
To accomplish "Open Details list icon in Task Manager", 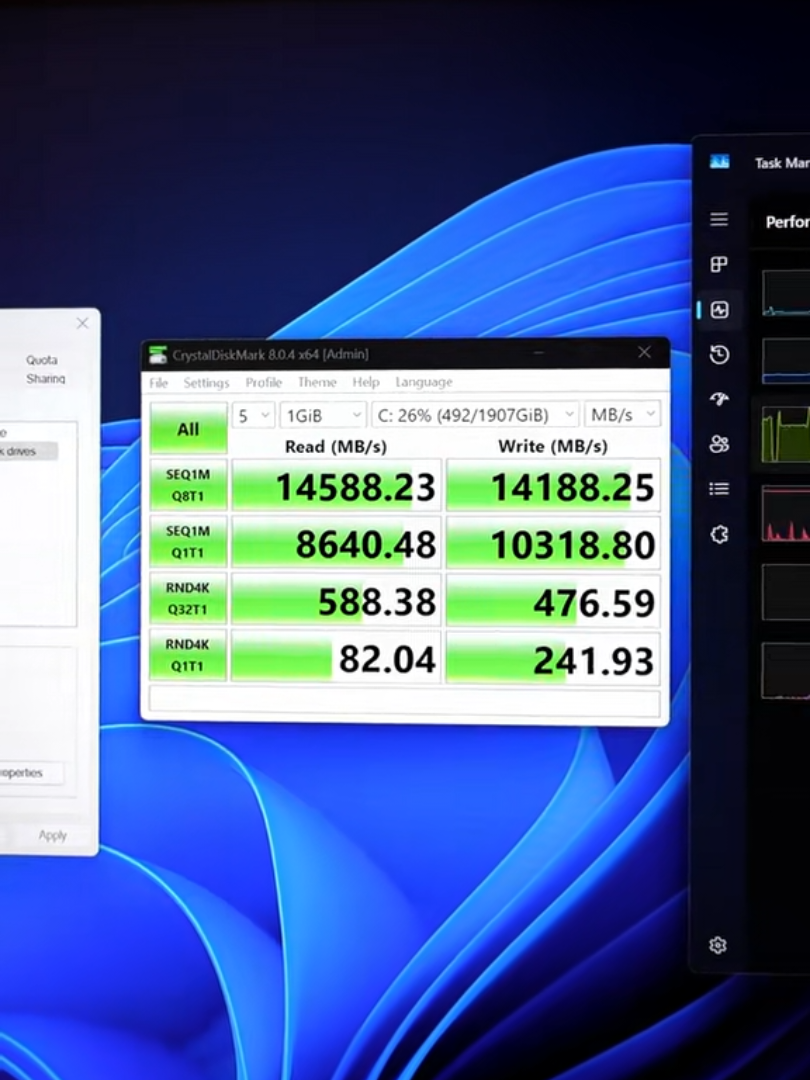I will (719, 489).
